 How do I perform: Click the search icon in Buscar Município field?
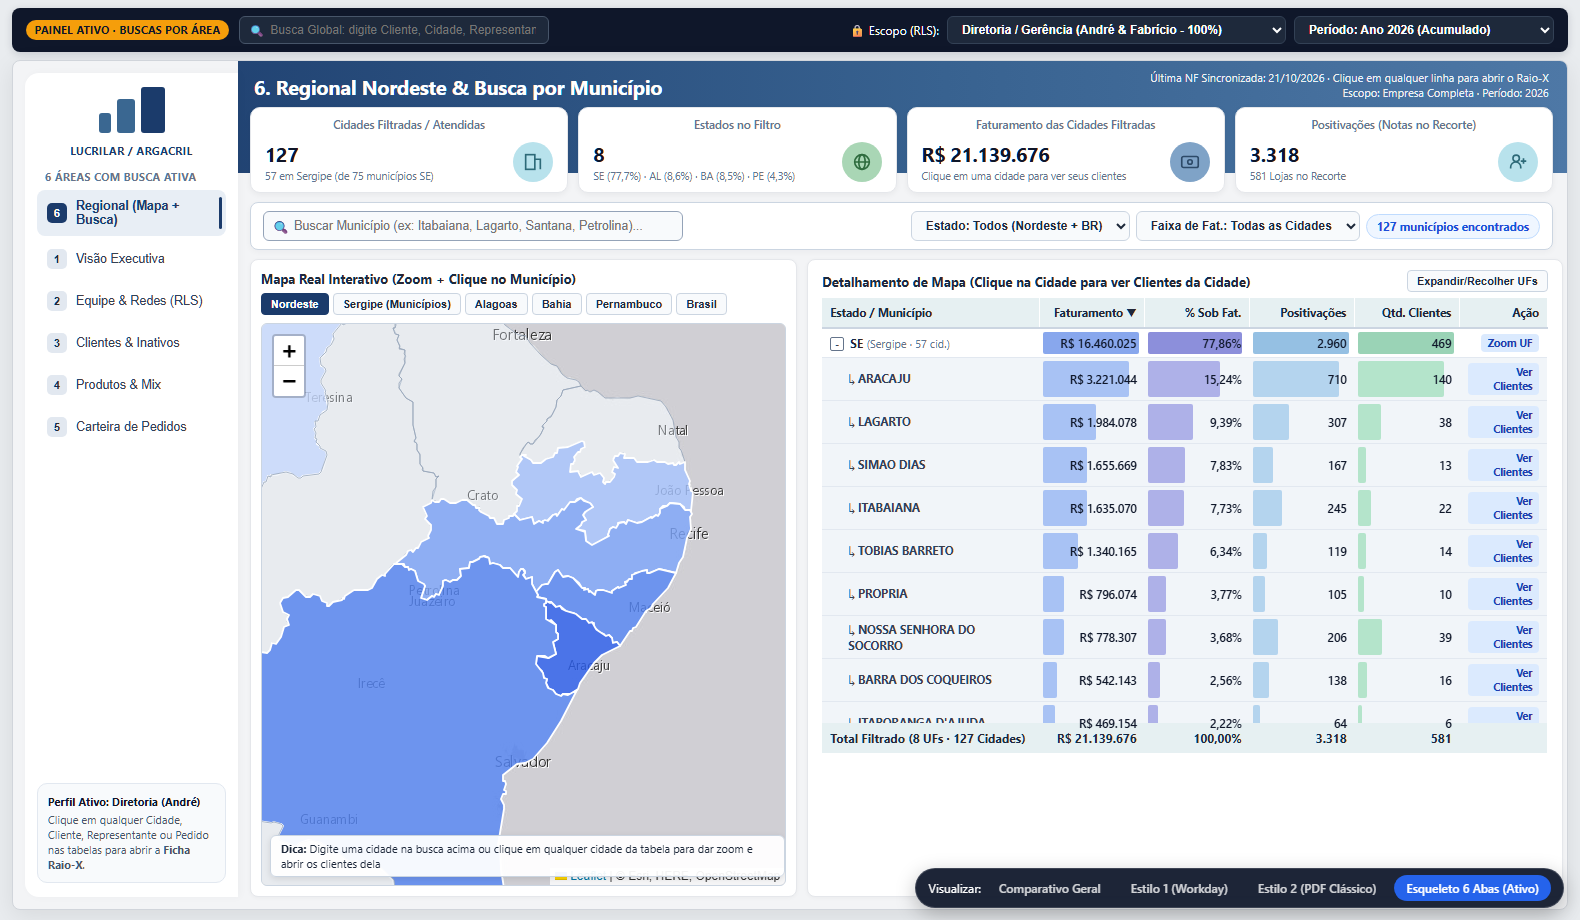coord(281,227)
